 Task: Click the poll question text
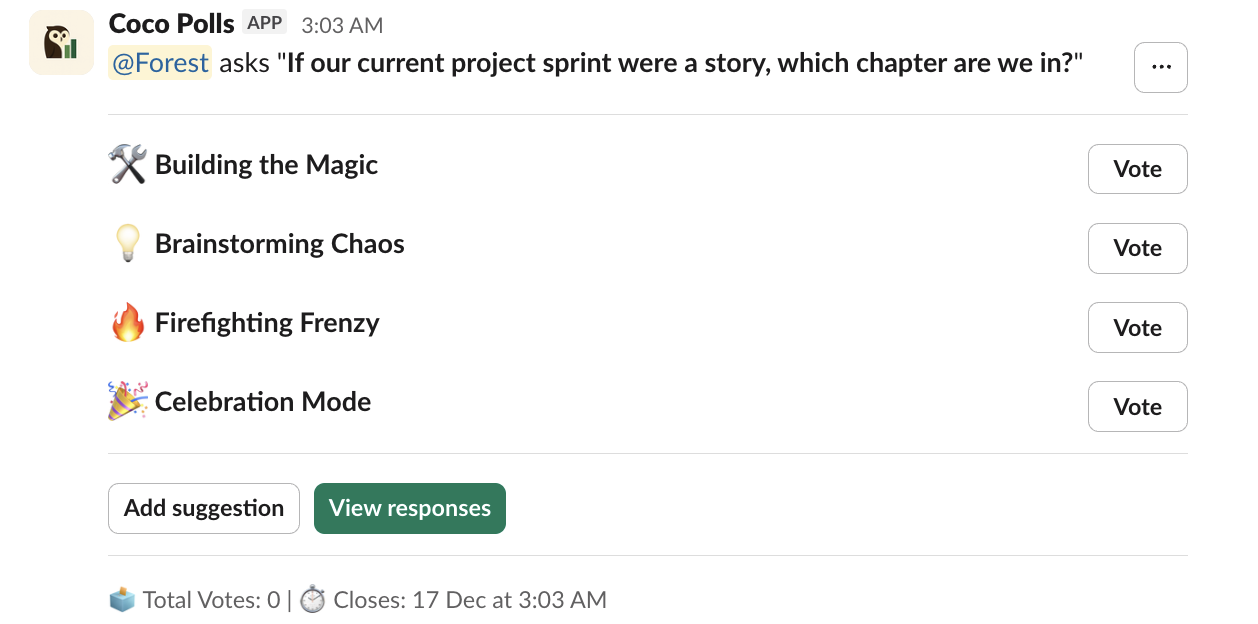(x=680, y=63)
